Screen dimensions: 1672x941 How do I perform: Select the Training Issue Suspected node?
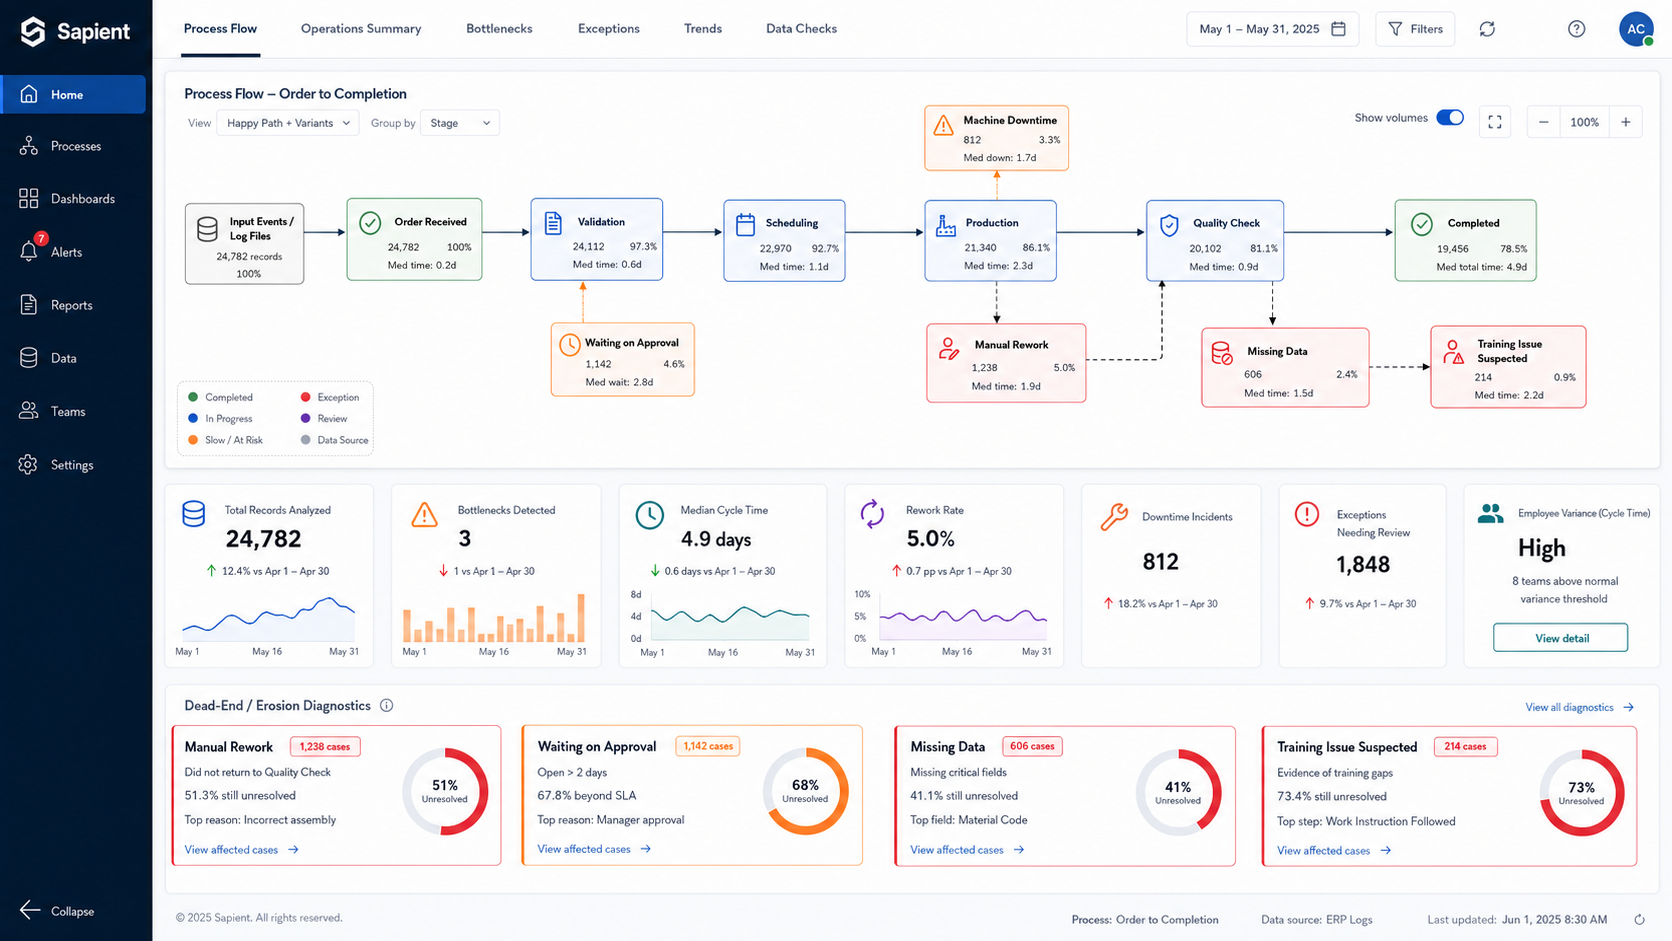(x=1508, y=367)
